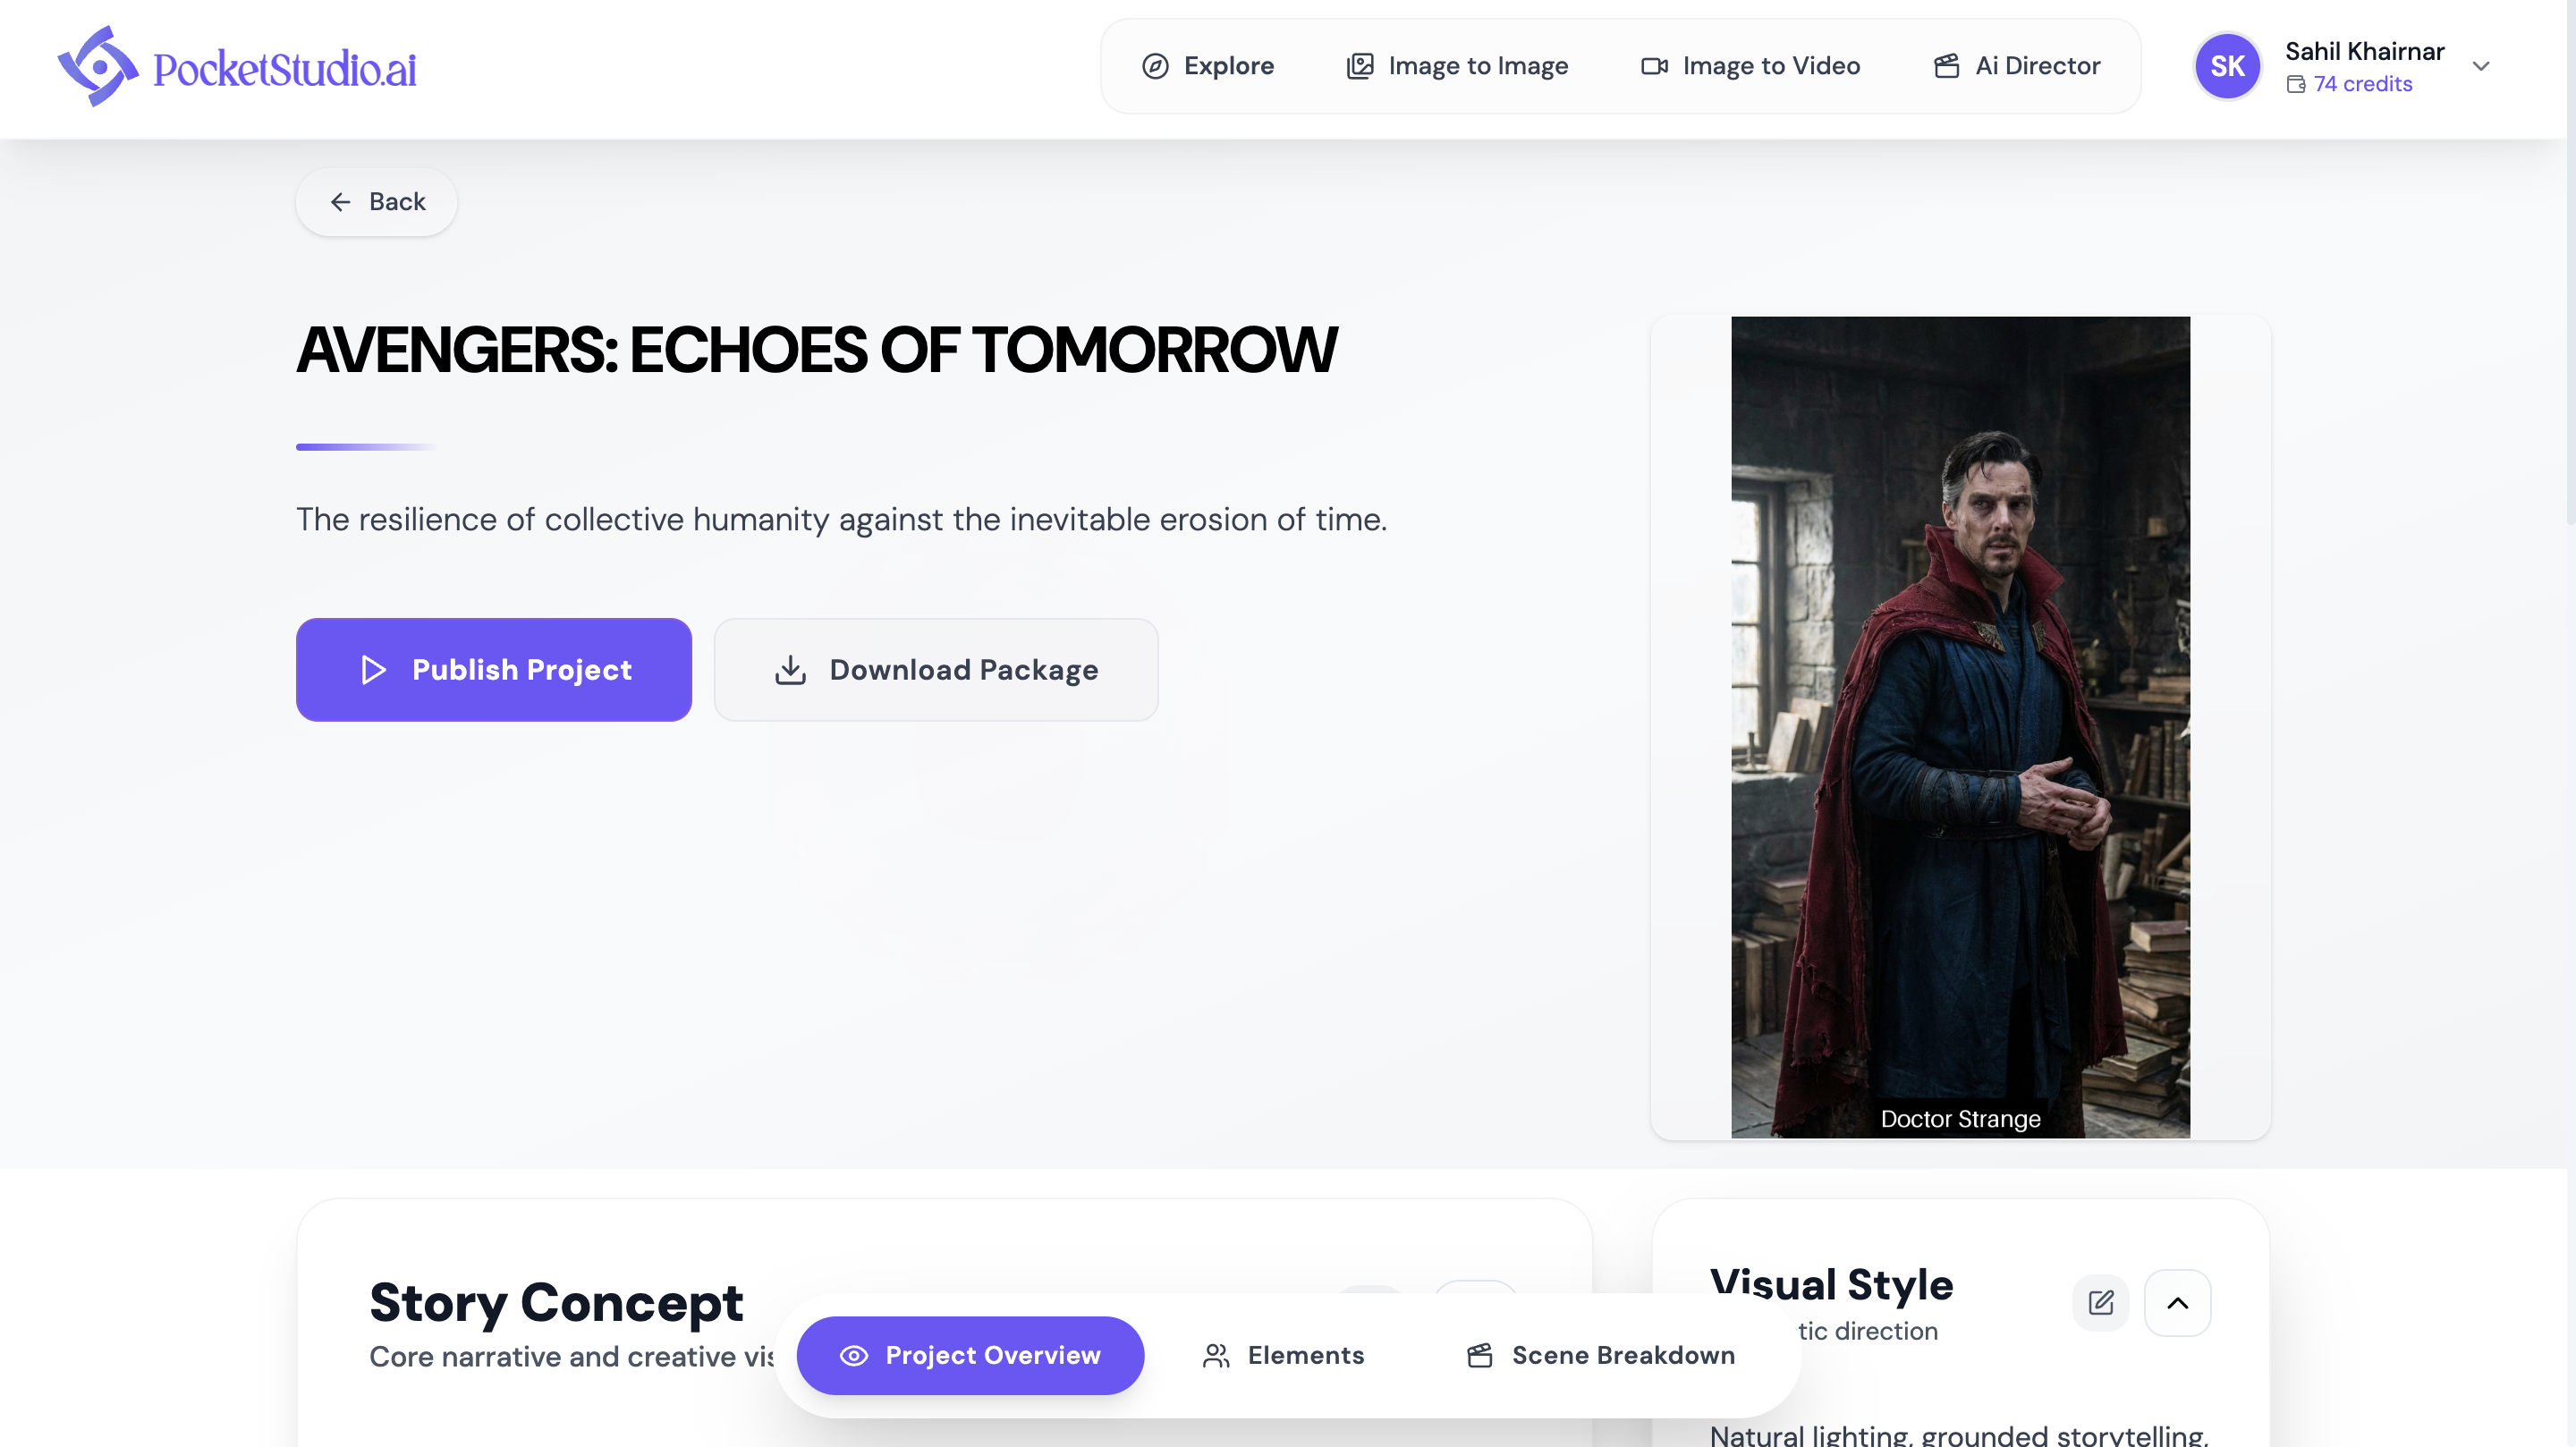
Task: Click the PocketStudio.ai logo icon
Action: [98, 66]
